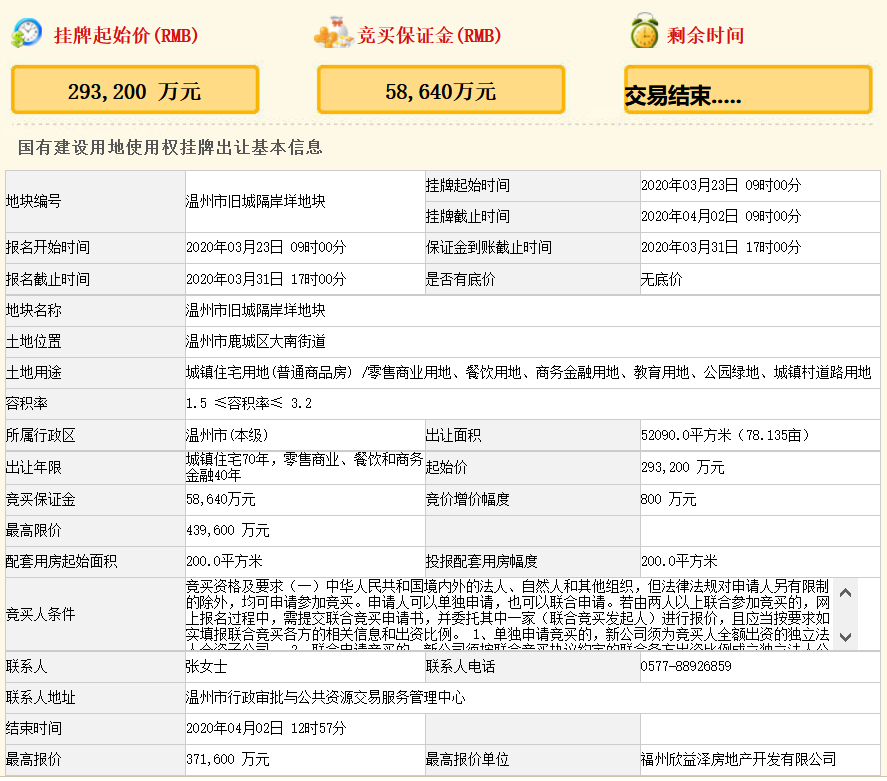Click the 保证金到账截止时间 label
The height and width of the screenshot is (781, 887).
point(489,248)
